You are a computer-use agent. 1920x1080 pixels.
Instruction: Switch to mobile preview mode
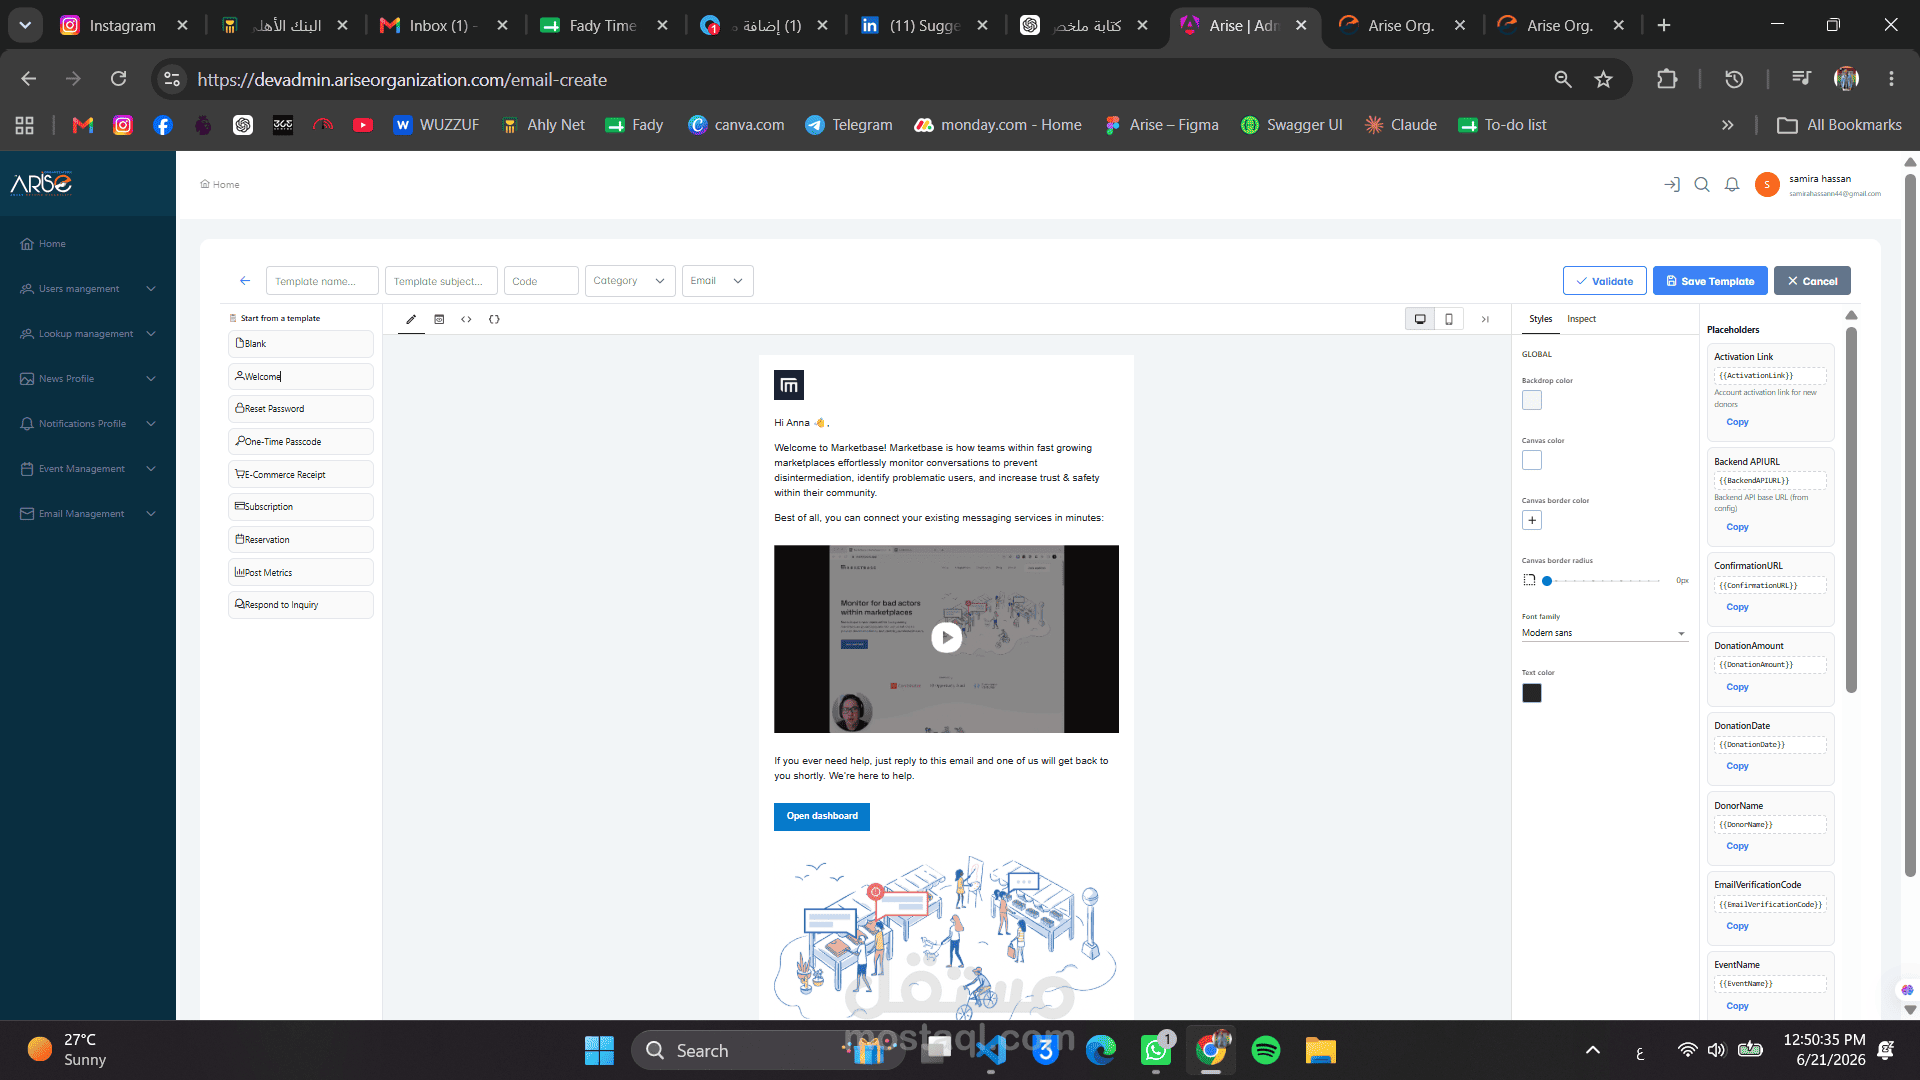1449,319
